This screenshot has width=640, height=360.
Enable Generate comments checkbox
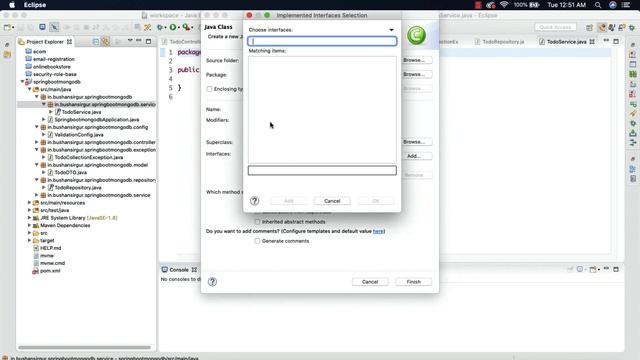coord(257,241)
